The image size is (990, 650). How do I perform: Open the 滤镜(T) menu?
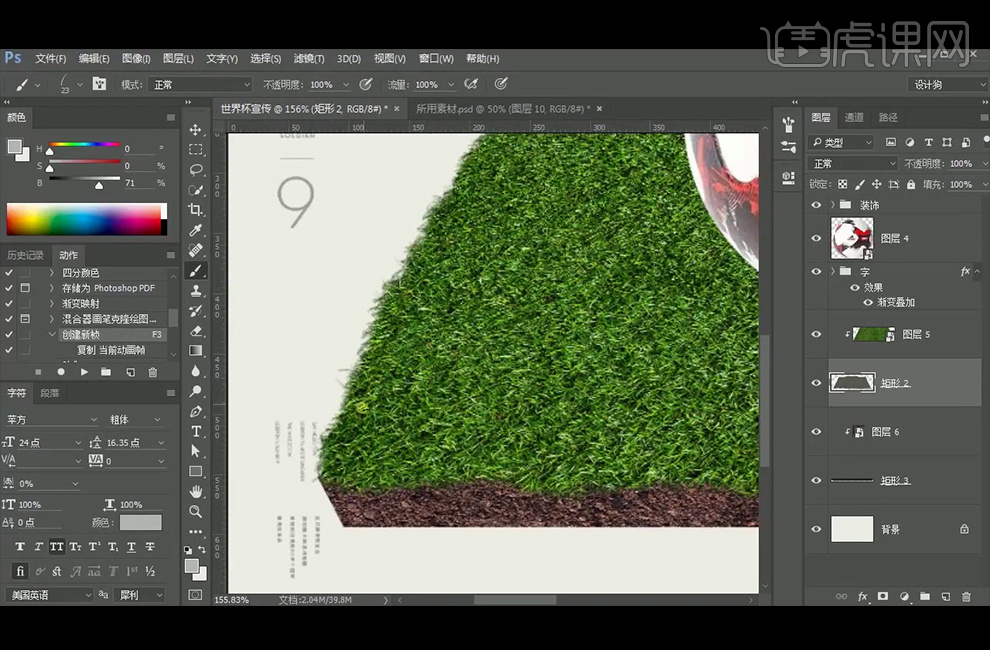(309, 59)
